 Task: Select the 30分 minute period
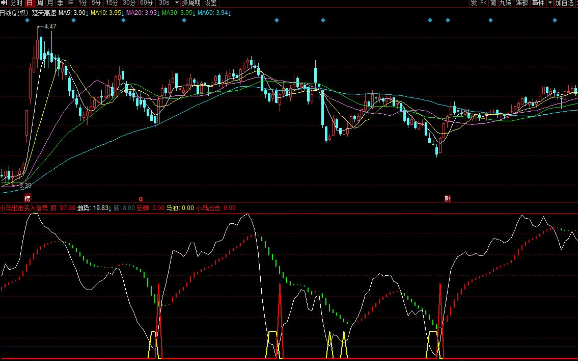pos(129,3)
